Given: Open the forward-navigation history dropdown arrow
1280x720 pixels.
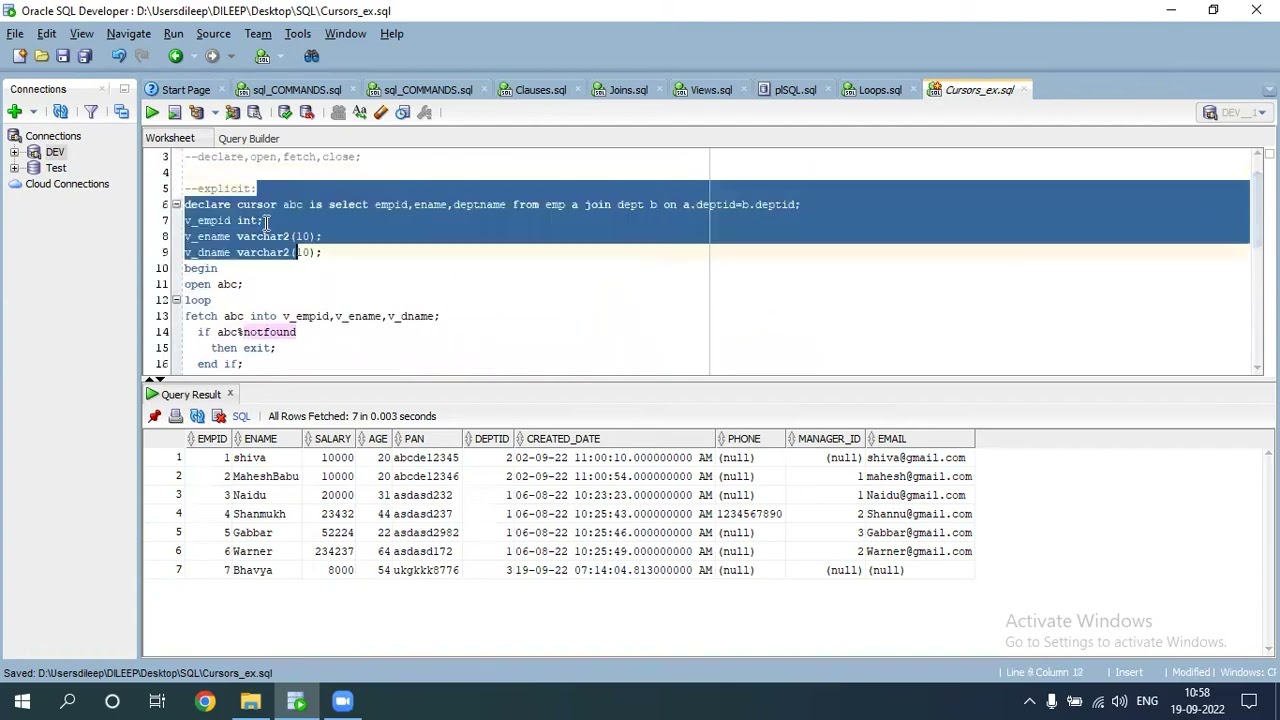Looking at the screenshot, I should click(229, 56).
